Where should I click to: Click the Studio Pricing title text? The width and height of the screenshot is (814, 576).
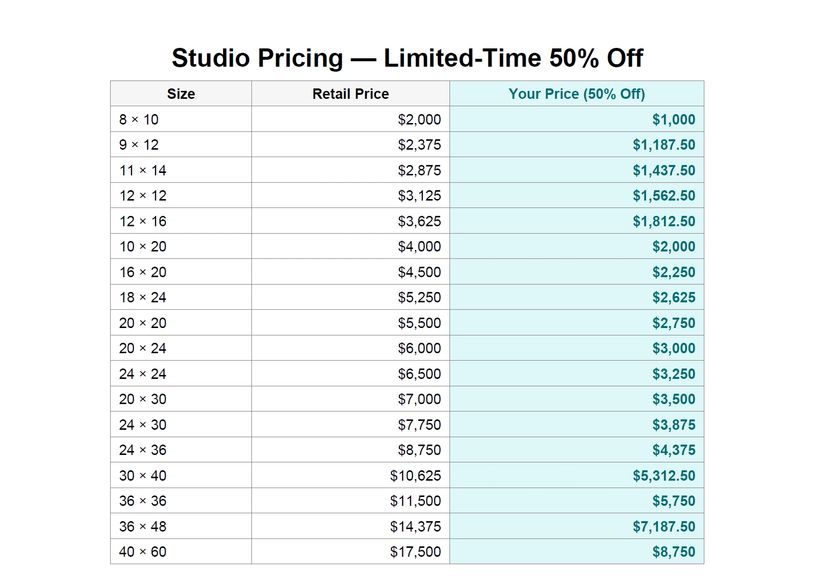406,57
